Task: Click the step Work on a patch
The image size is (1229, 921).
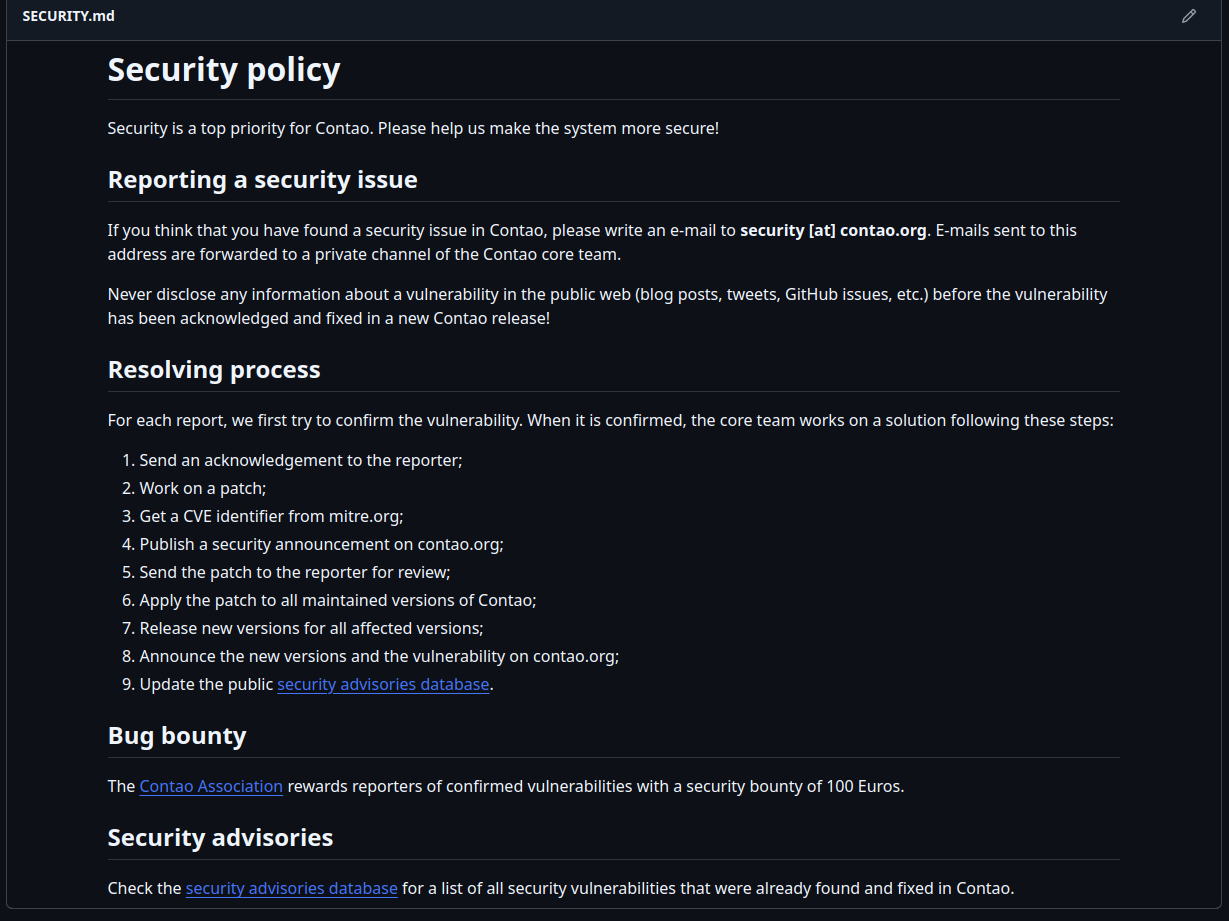Action: pyautogui.click(x=202, y=488)
